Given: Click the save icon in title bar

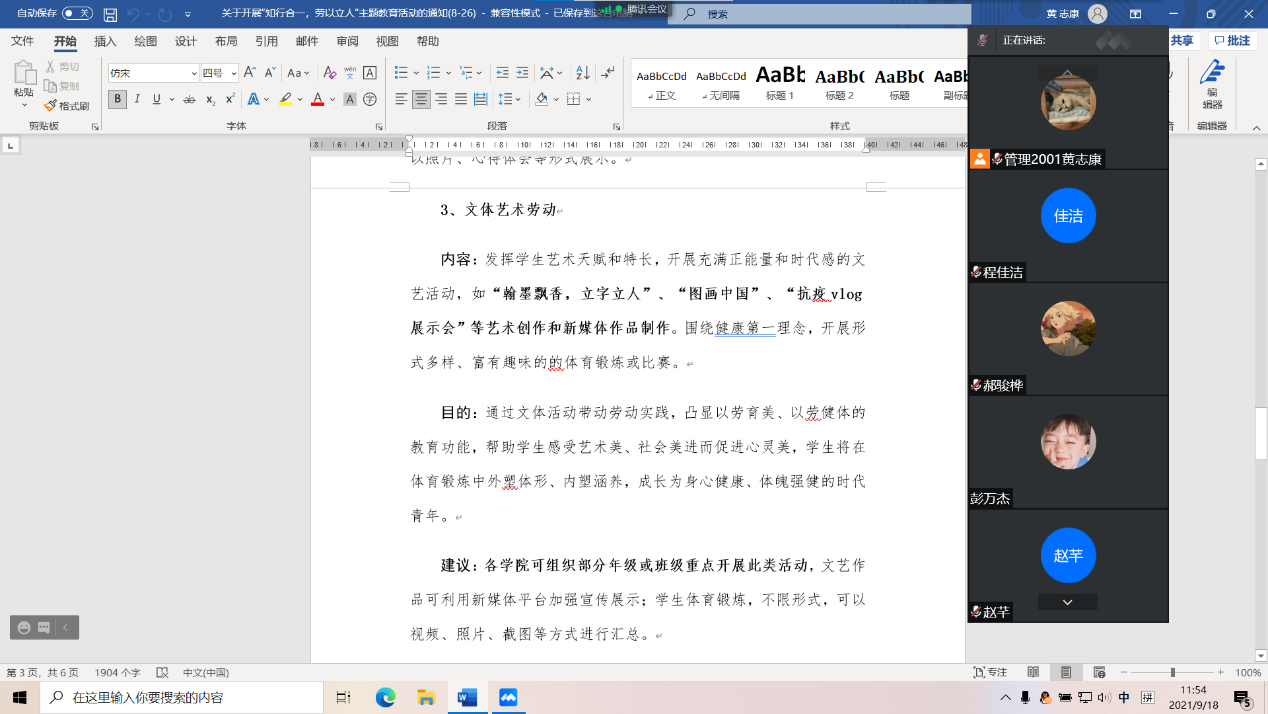Looking at the screenshot, I should 110,14.
